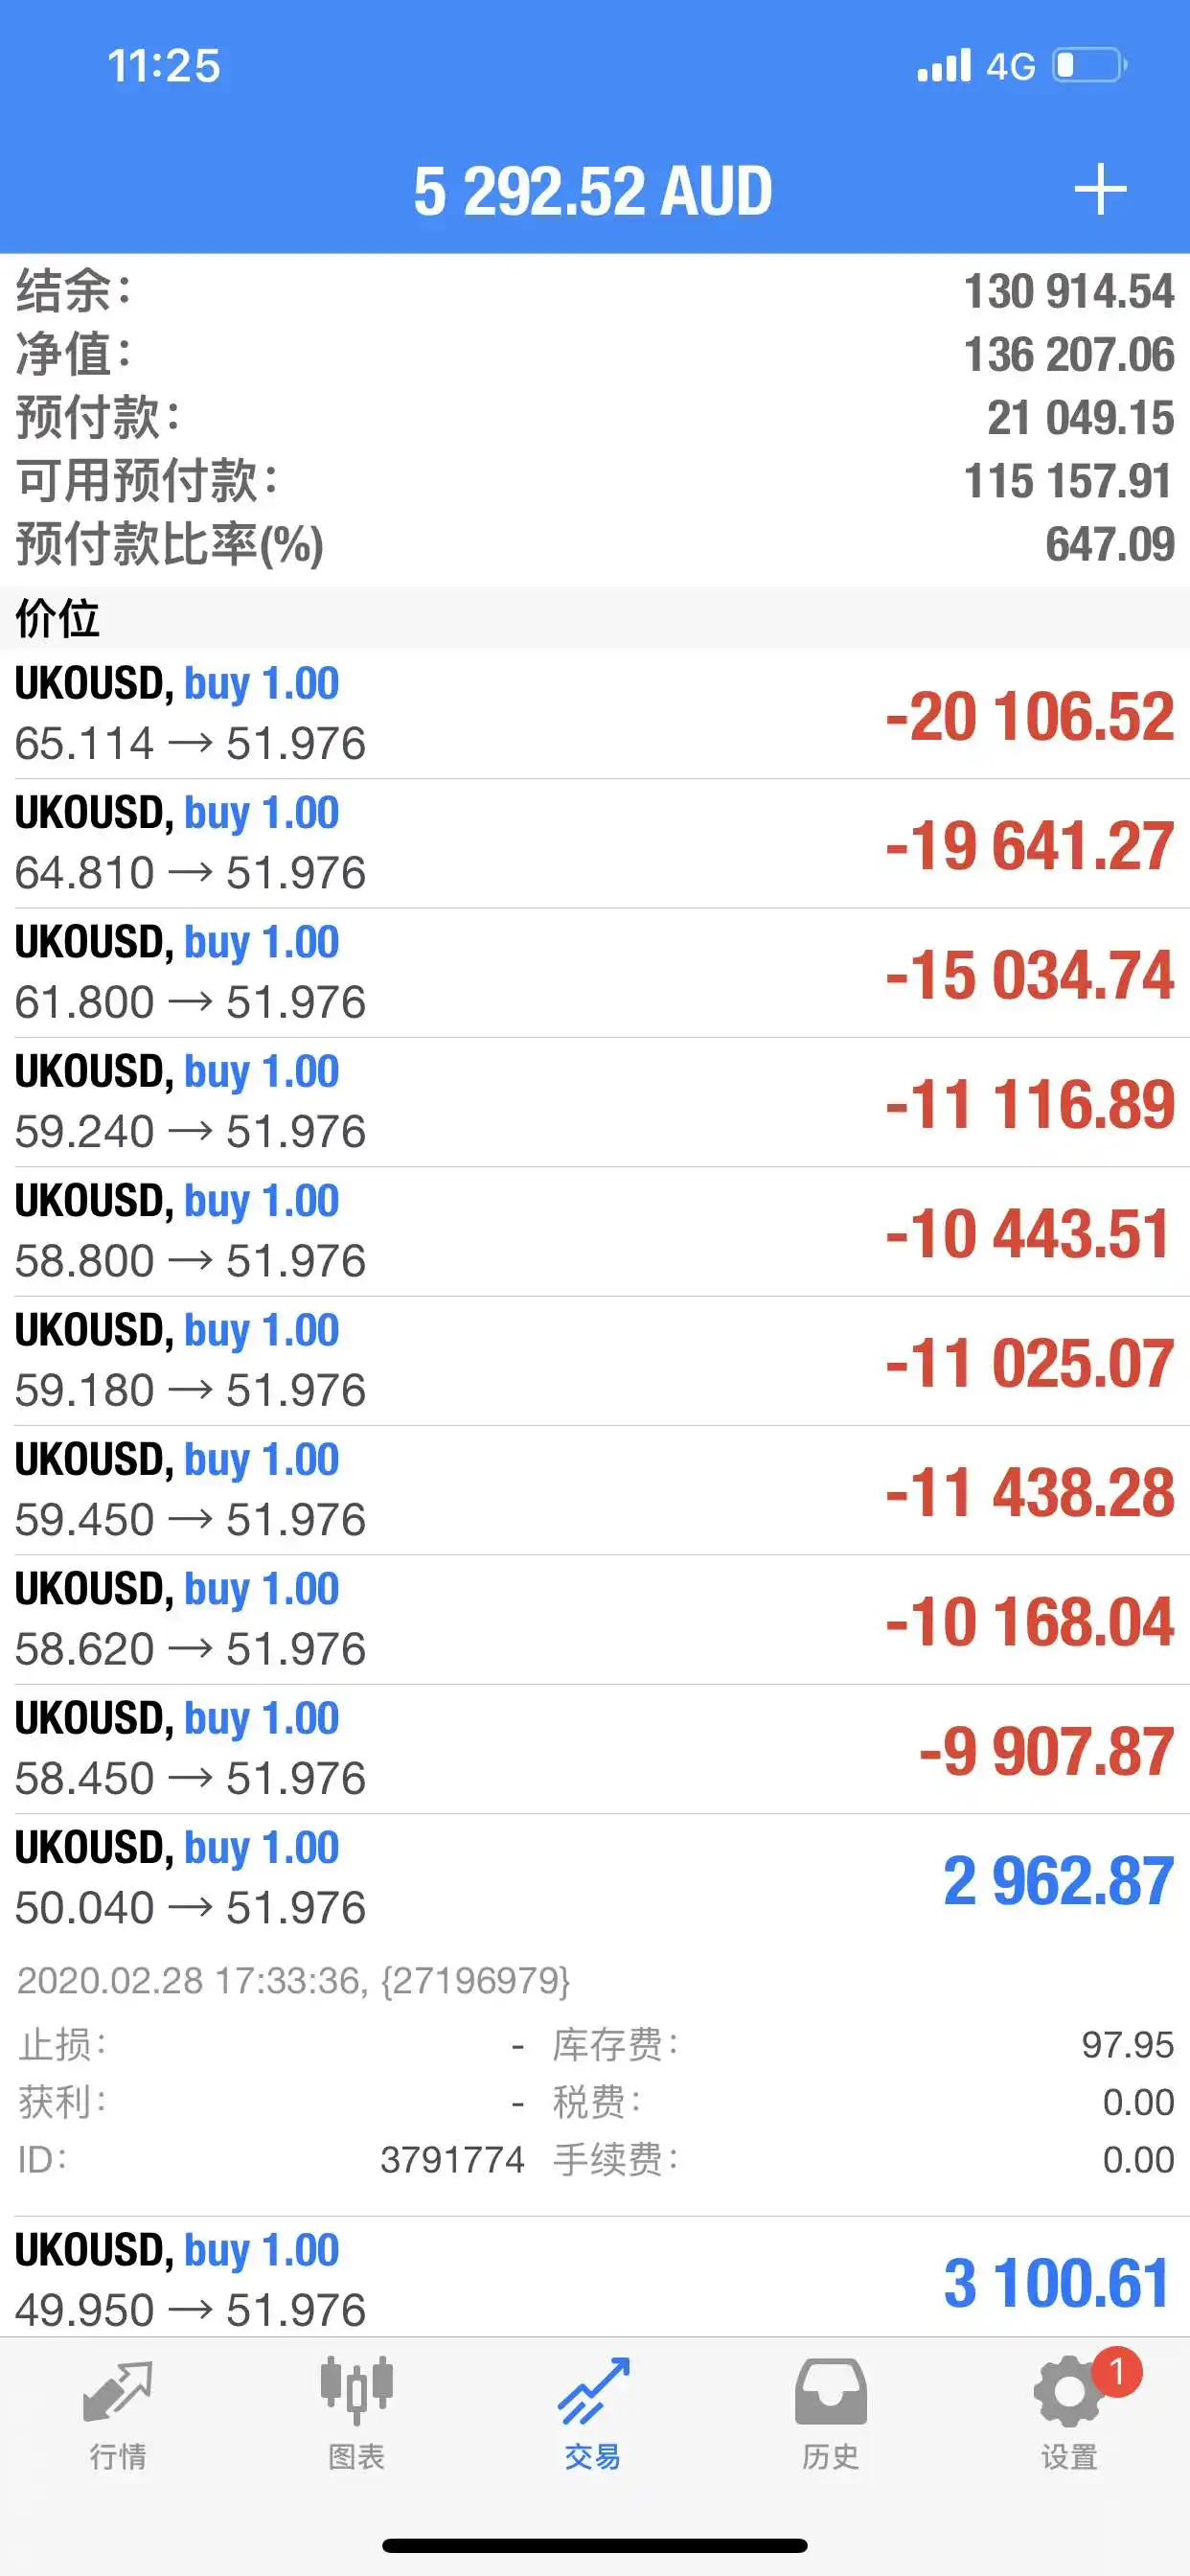Expand the UKOUSD position opened at 49.950
1190x2576 pixels.
(x=595, y=2278)
